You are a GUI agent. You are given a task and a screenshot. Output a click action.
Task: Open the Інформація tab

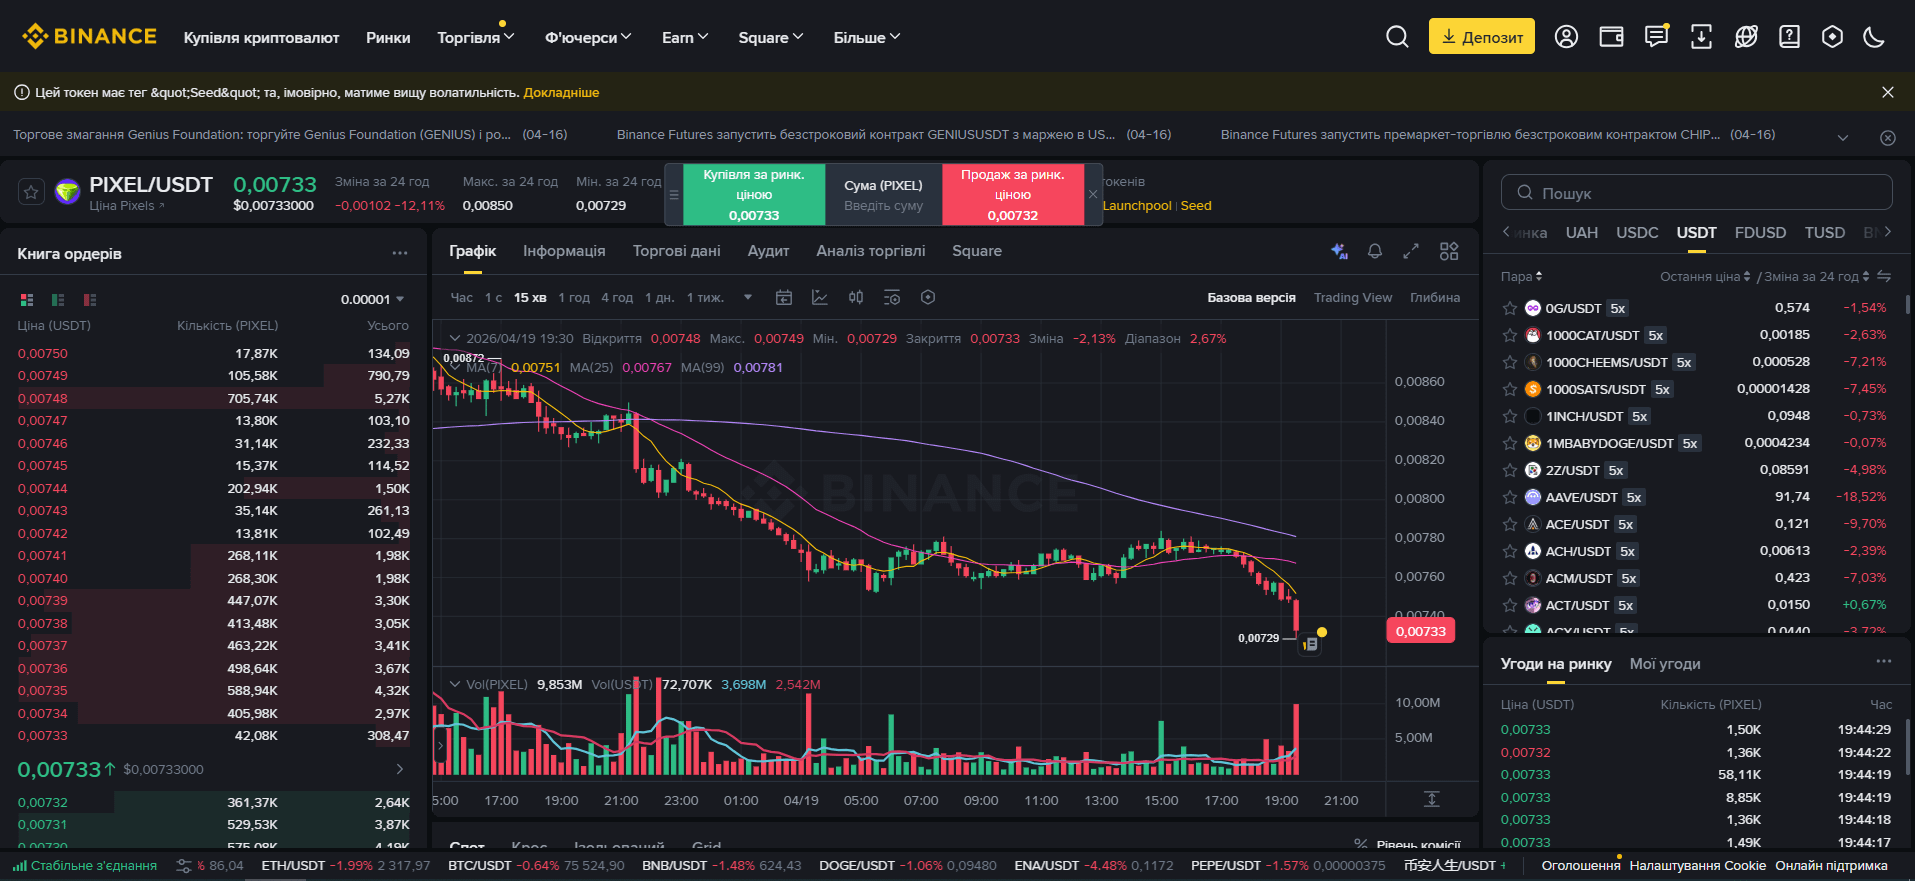(x=564, y=251)
